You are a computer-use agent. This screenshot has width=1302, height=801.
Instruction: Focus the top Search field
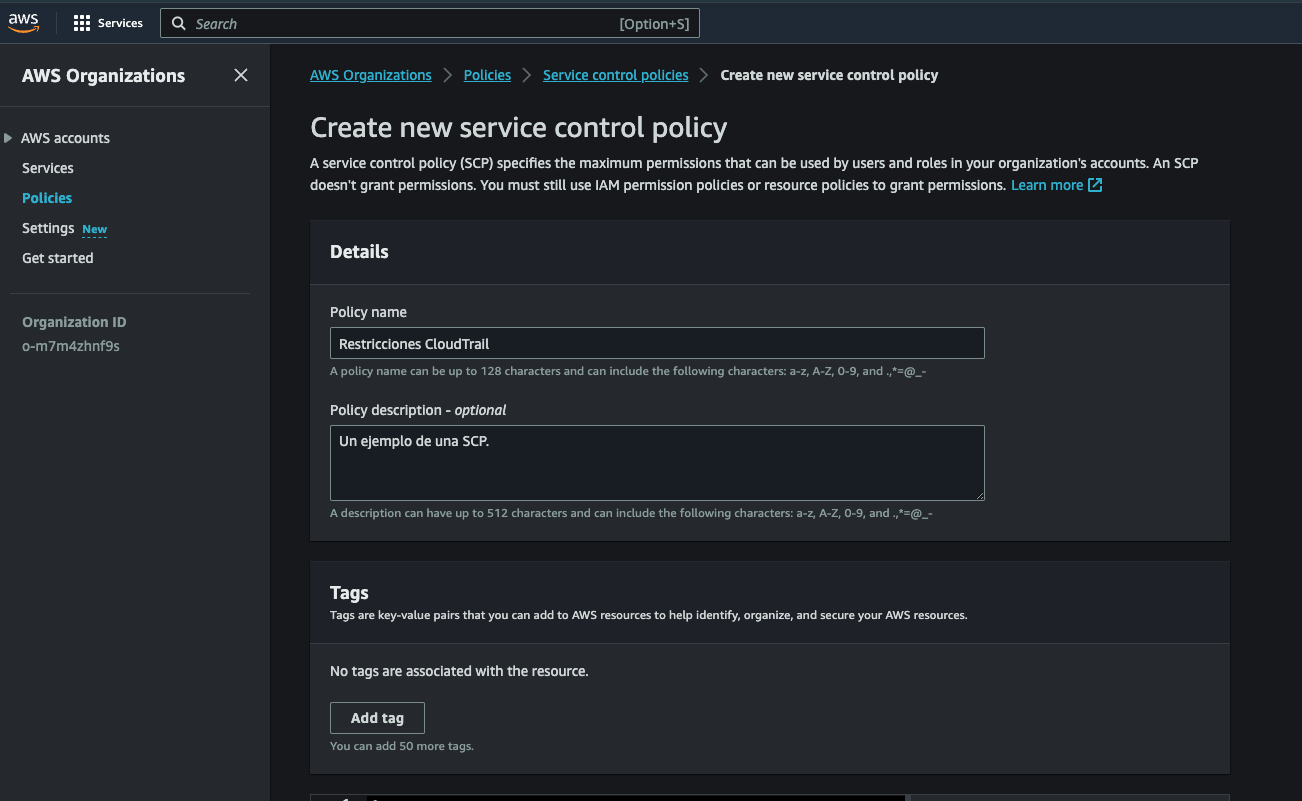[x=430, y=23]
